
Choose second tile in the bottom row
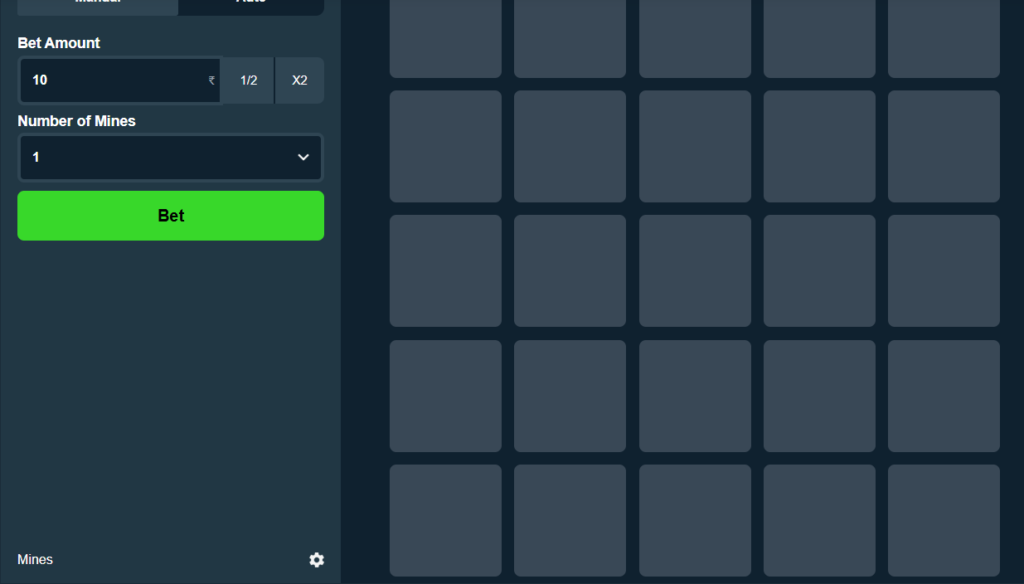(x=570, y=520)
